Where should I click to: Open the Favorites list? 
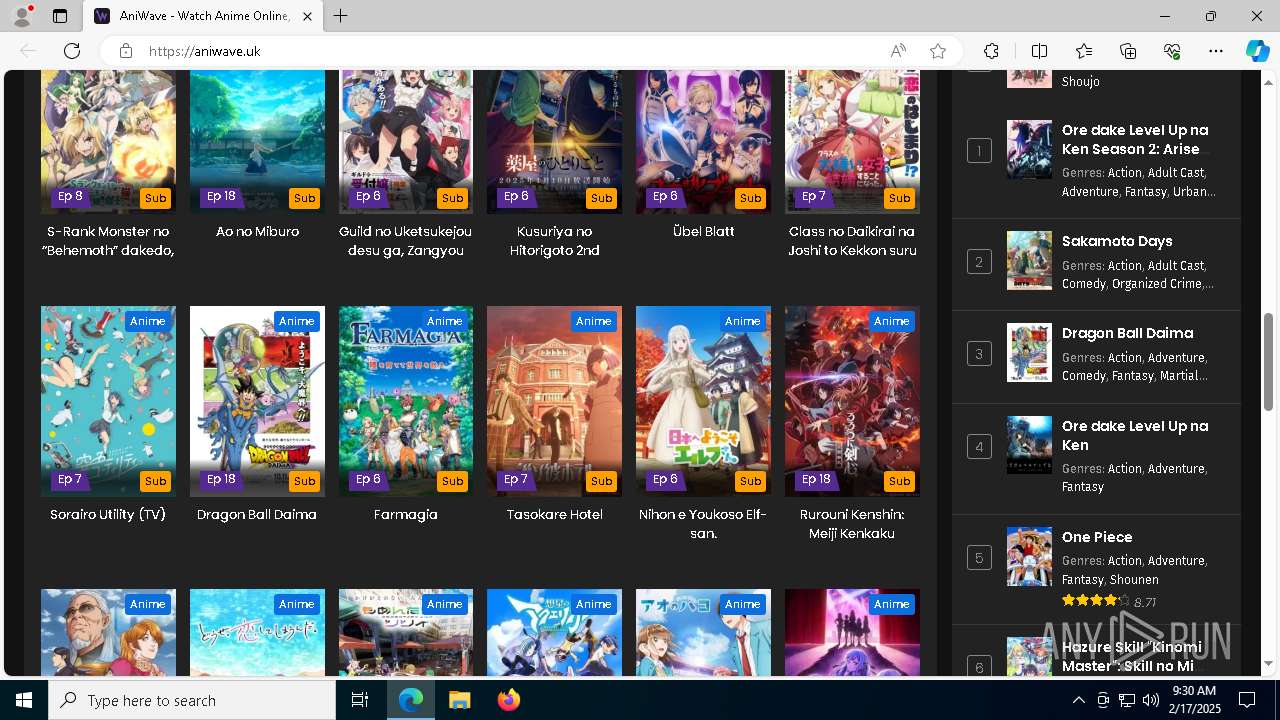pyautogui.click(x=1084, y=51)
